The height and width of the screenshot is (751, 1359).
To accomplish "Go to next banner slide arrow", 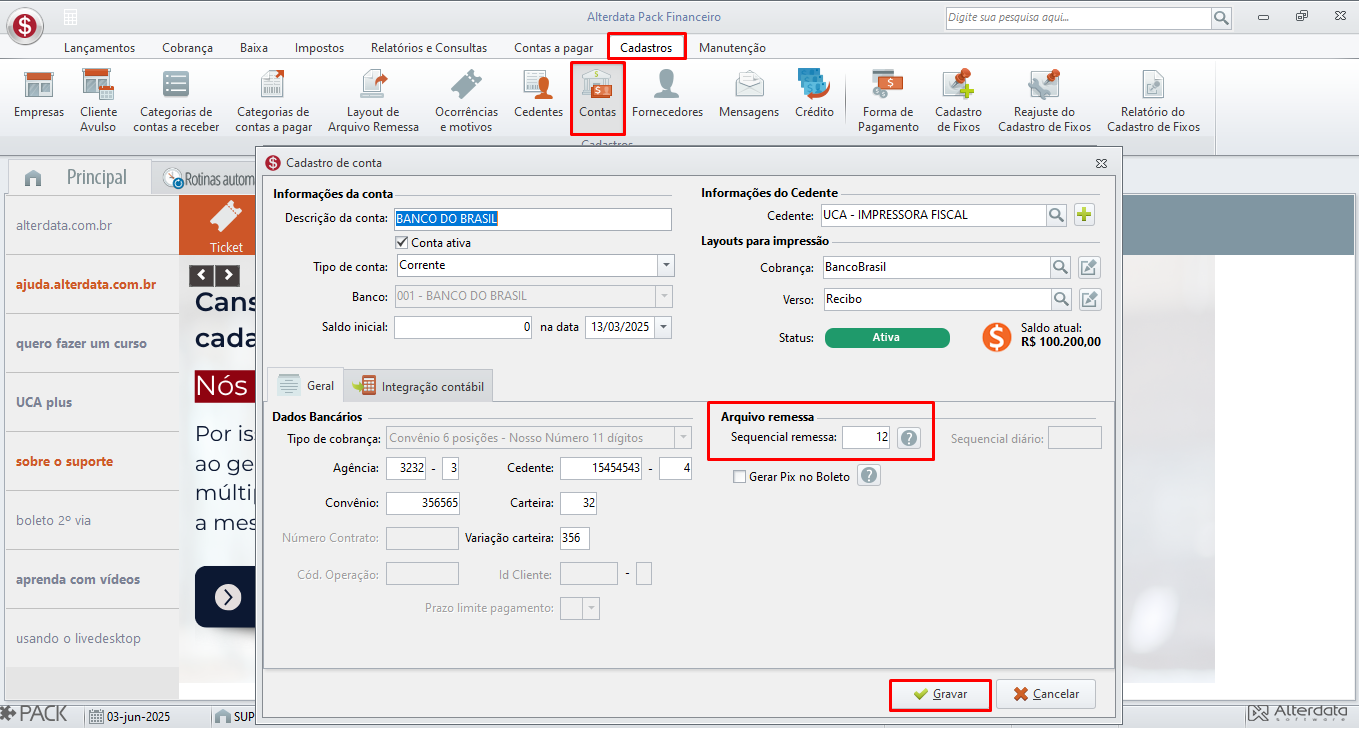I will 228,275.
